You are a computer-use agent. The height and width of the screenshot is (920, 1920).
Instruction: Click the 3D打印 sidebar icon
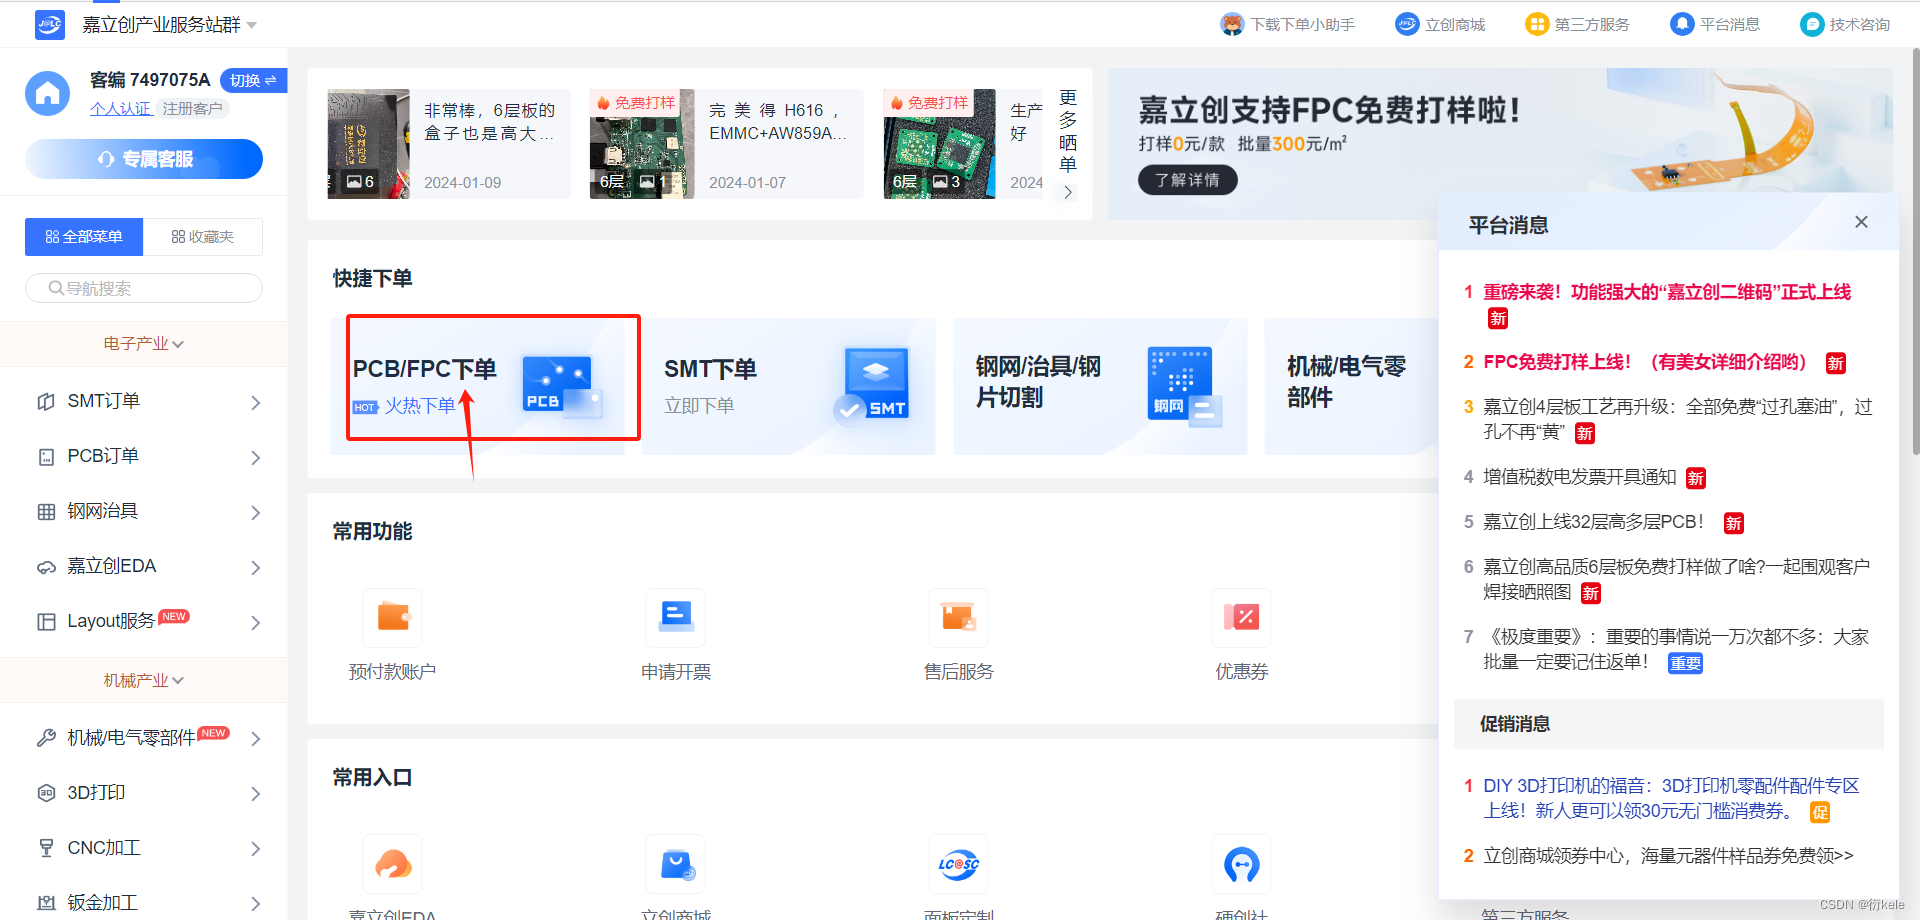(46, 793)
